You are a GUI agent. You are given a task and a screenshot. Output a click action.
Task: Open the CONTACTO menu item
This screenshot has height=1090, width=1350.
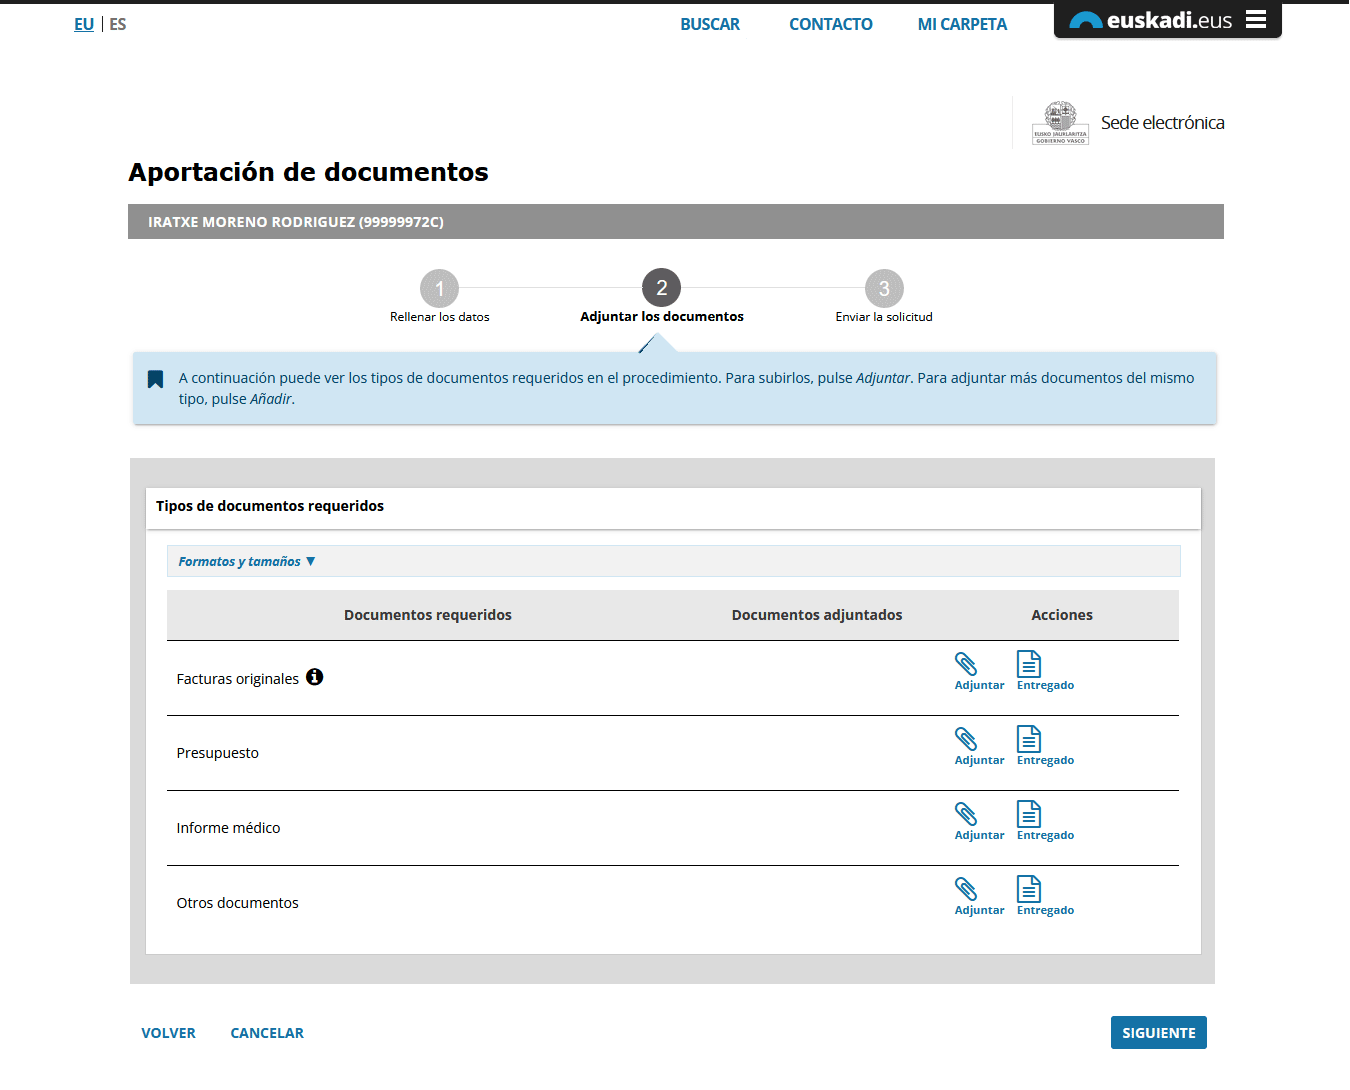coord(830,24)
